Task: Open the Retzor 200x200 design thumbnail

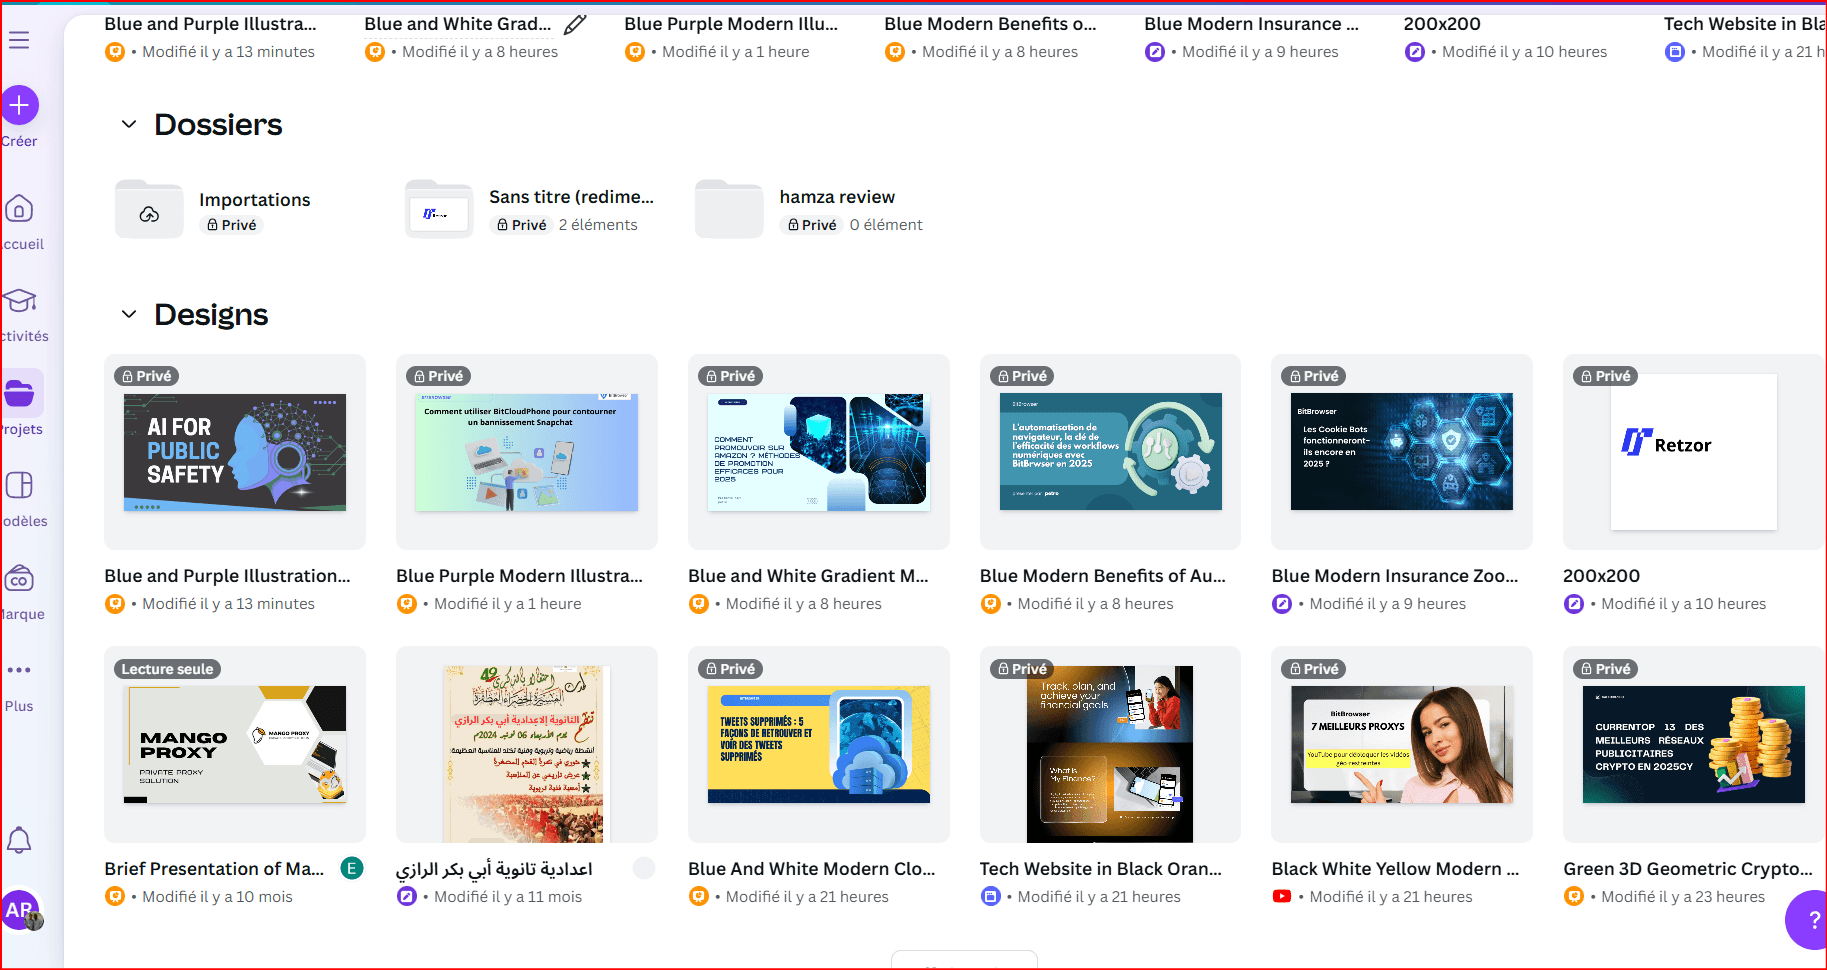Action: coord(1693,452)
